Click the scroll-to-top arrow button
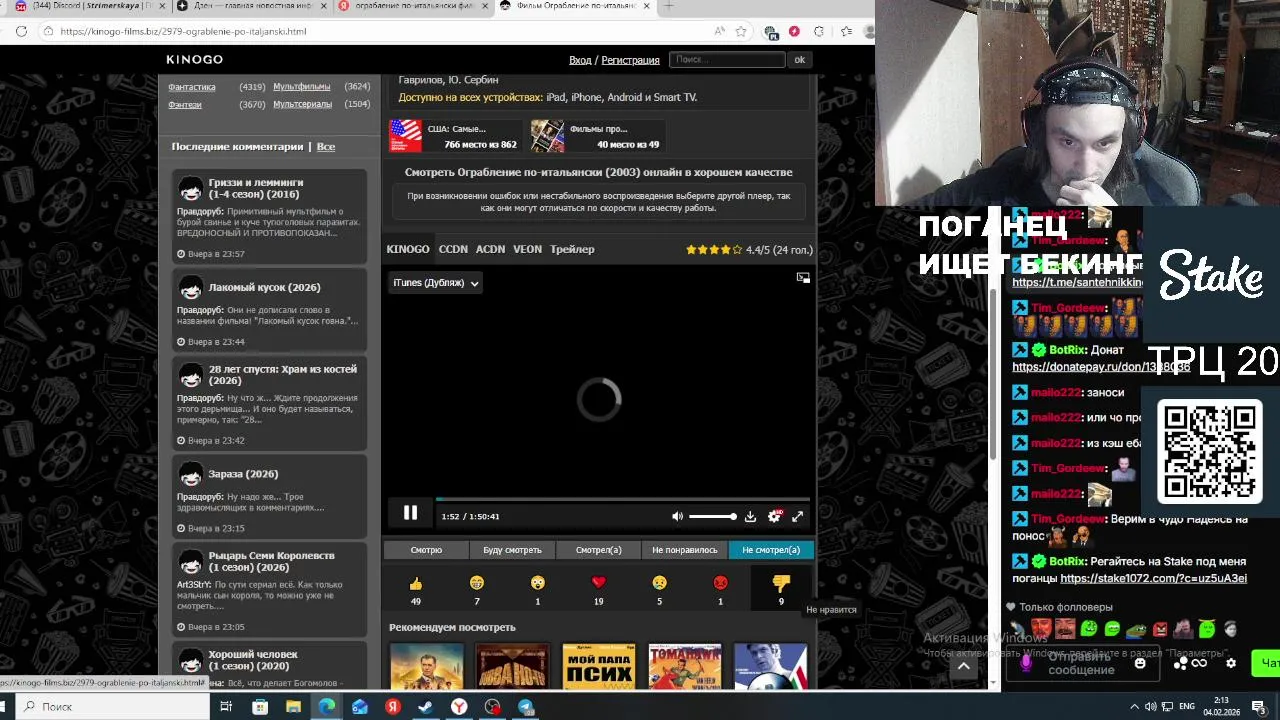Screen dimensions: 1280x720 [963, 666]
